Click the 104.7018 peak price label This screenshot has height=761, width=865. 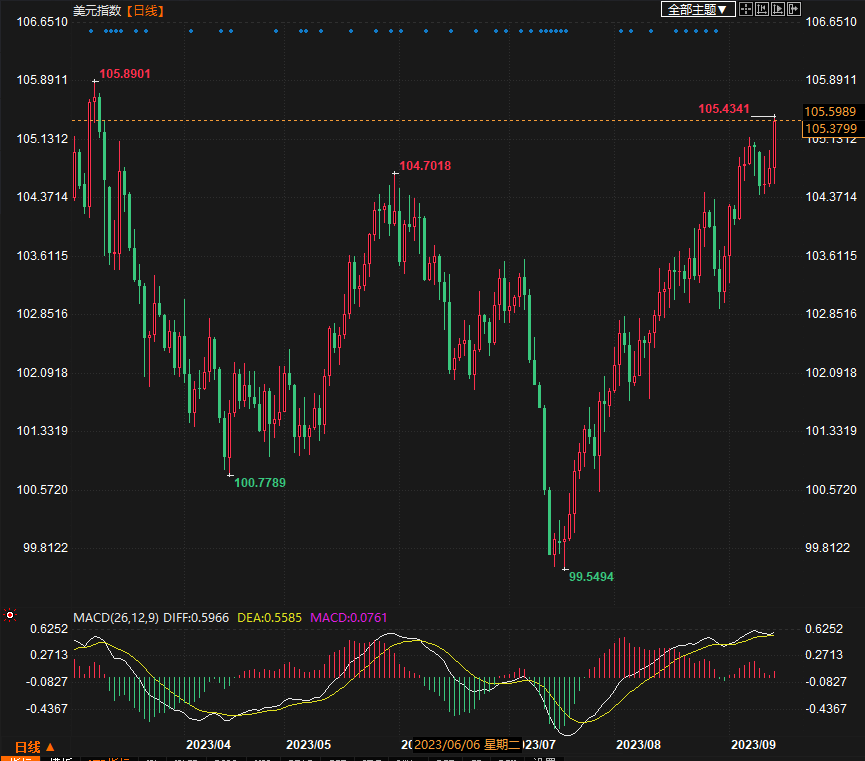click(x=425, y=166)
